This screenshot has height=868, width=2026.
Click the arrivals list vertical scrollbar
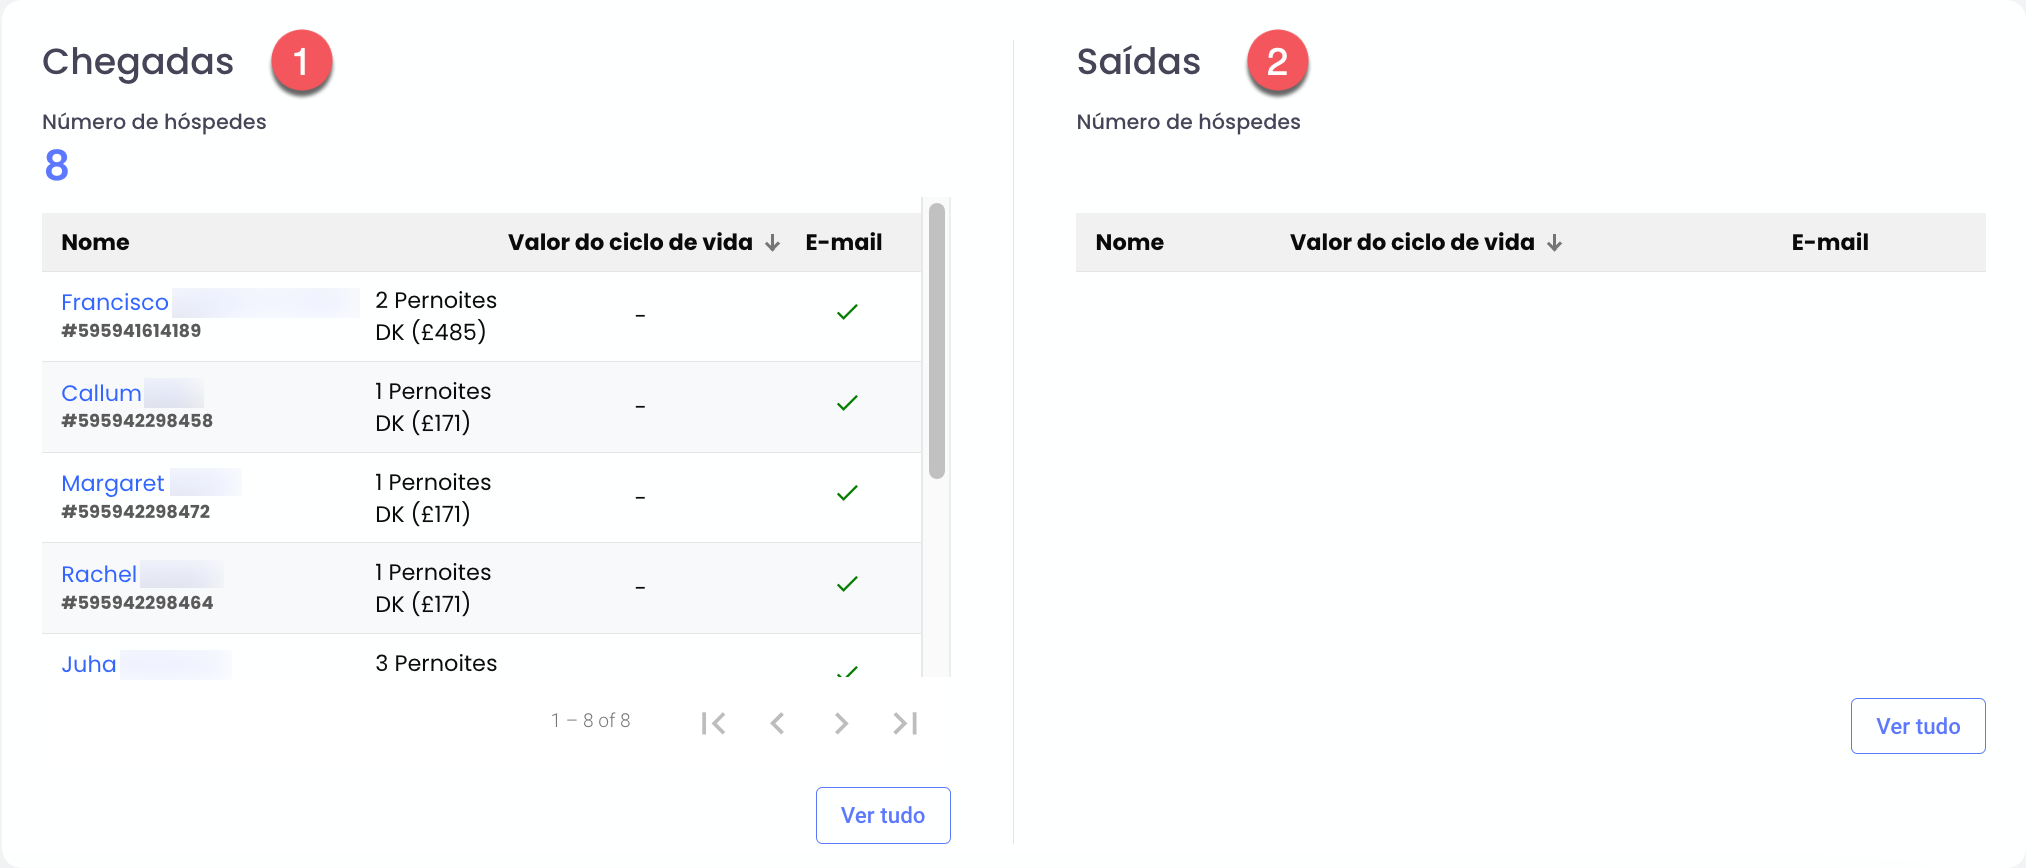click(x=937, y=341)
